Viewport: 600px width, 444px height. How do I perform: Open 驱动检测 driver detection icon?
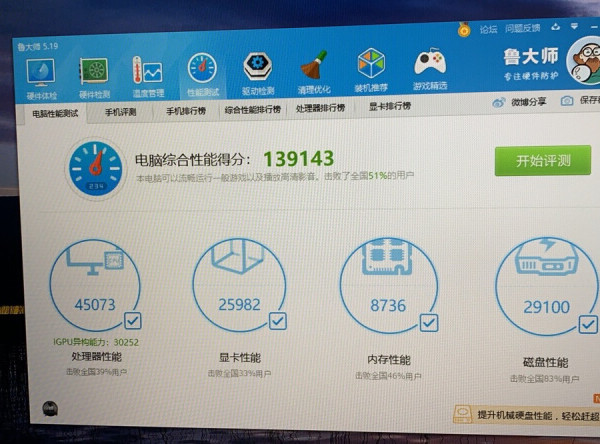point(258,66)
